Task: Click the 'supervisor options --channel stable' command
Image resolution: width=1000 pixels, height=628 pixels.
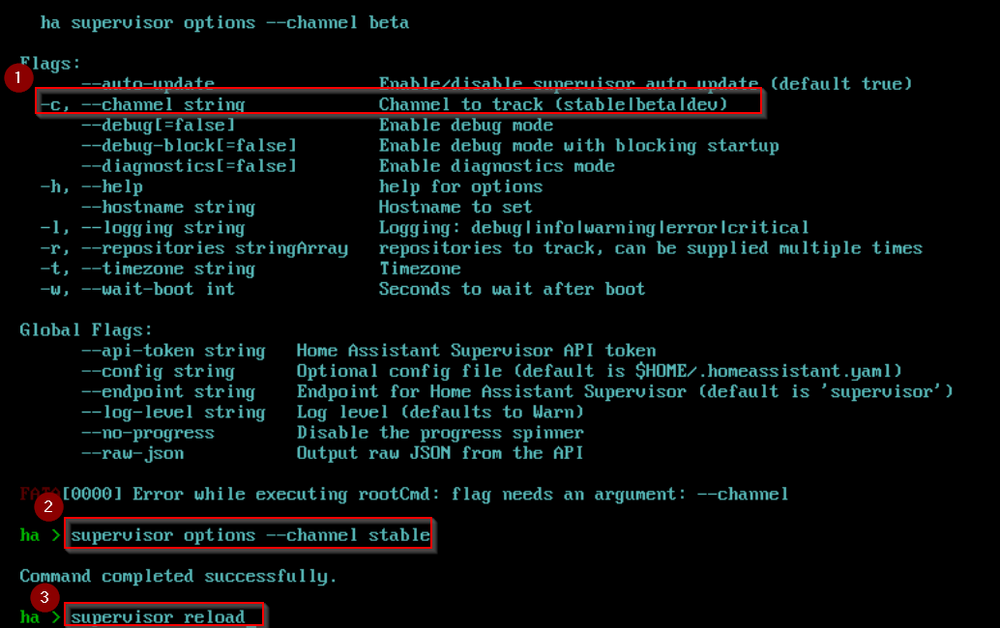Action: coord(249,535)
